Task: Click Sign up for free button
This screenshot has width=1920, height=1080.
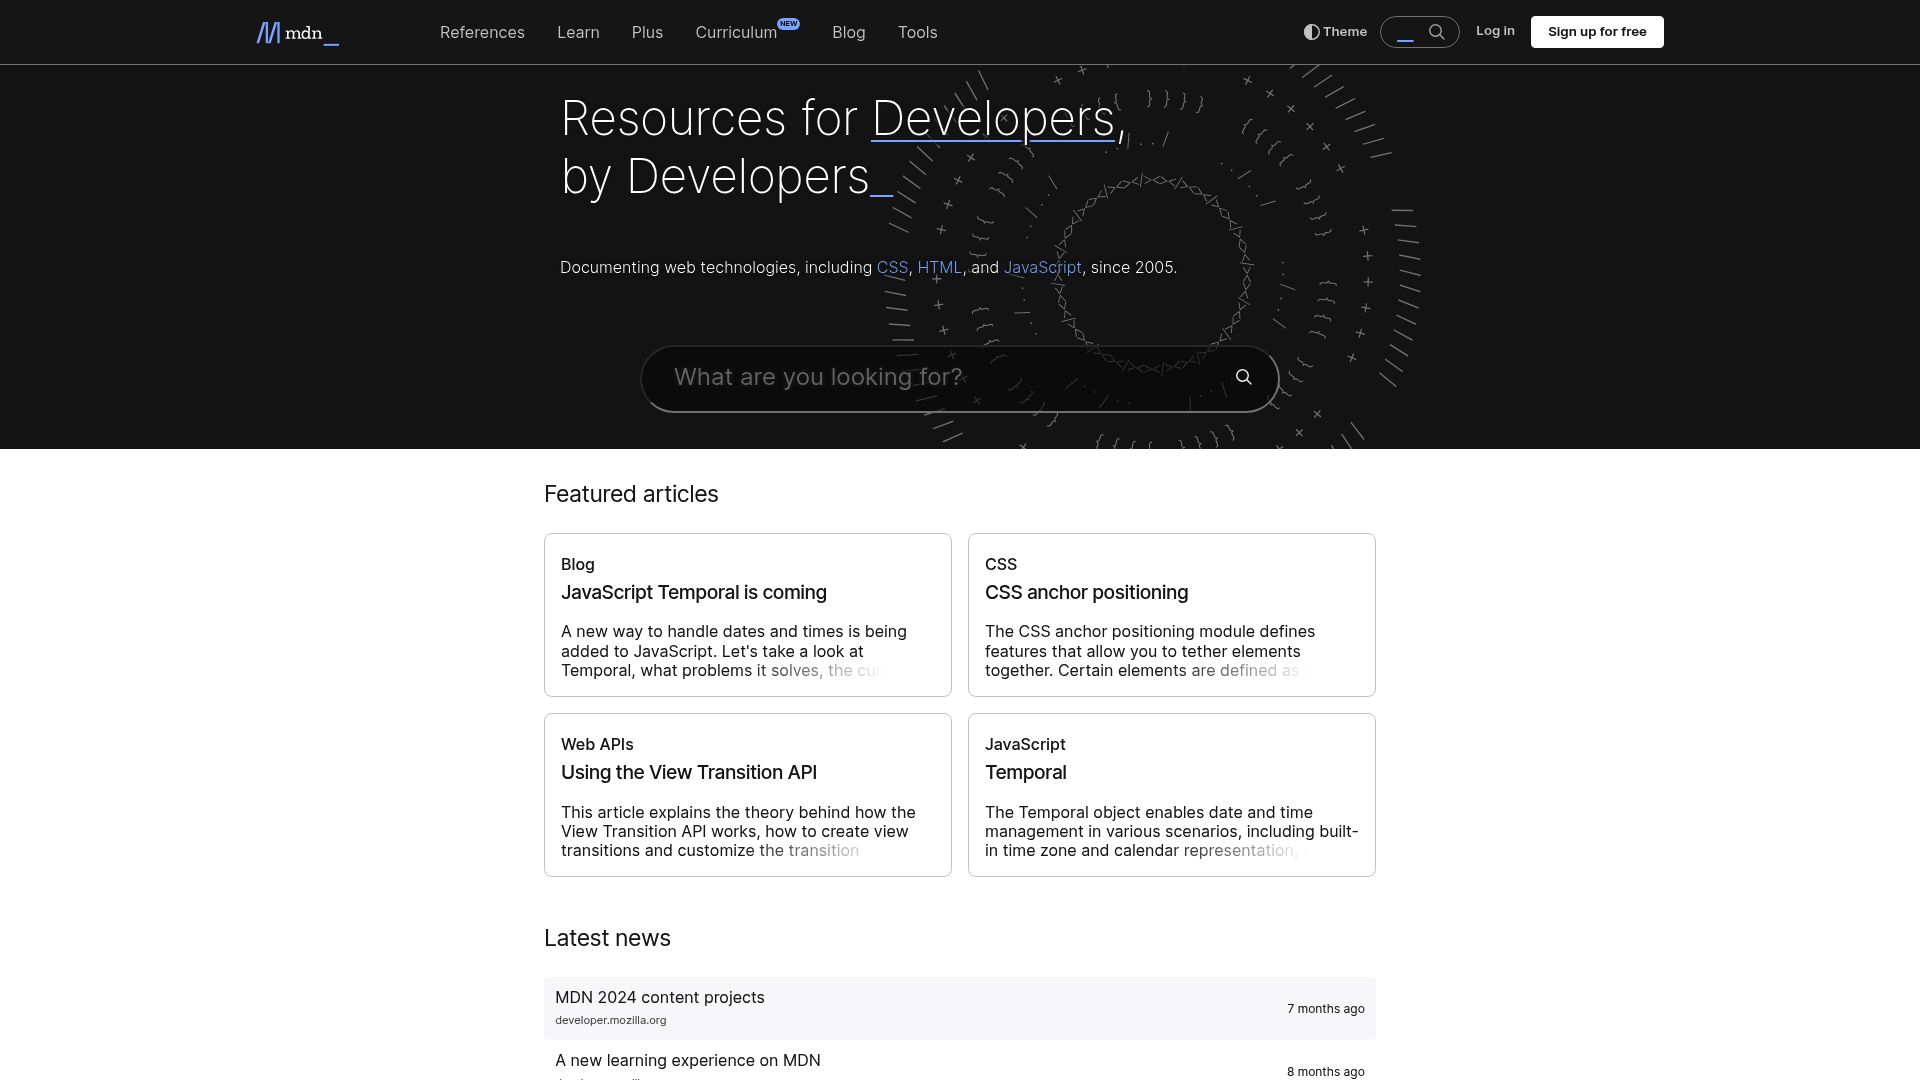Action: [1597, 32]
